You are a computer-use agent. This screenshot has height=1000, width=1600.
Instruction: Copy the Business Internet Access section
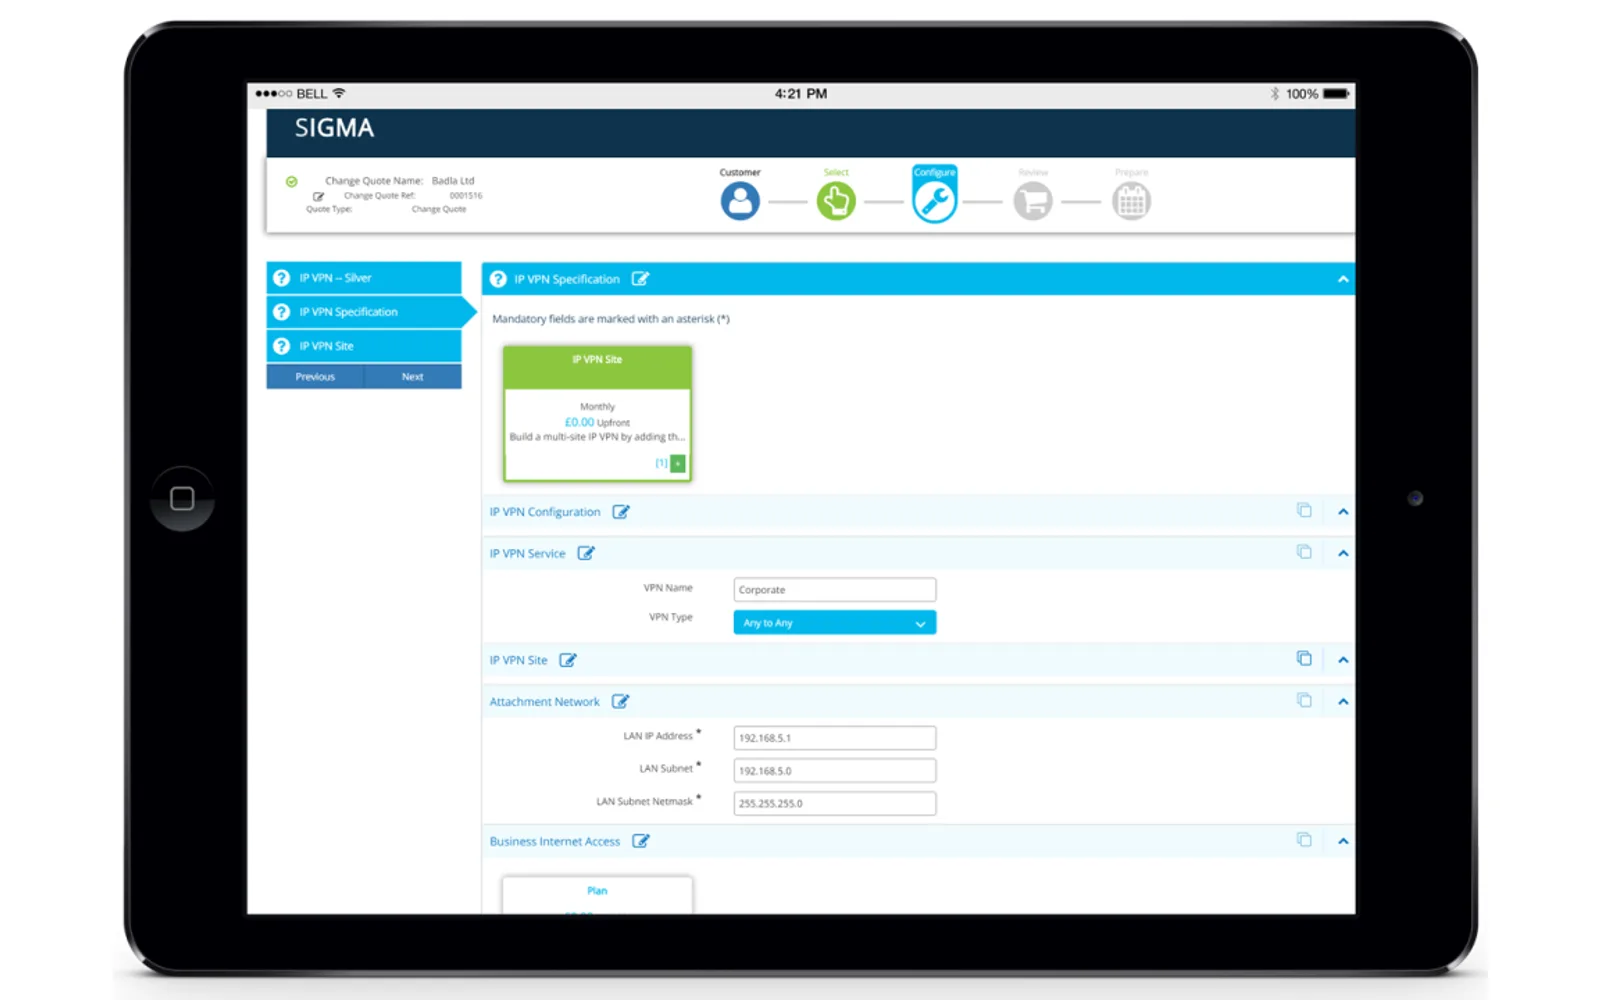point(1304,839)
